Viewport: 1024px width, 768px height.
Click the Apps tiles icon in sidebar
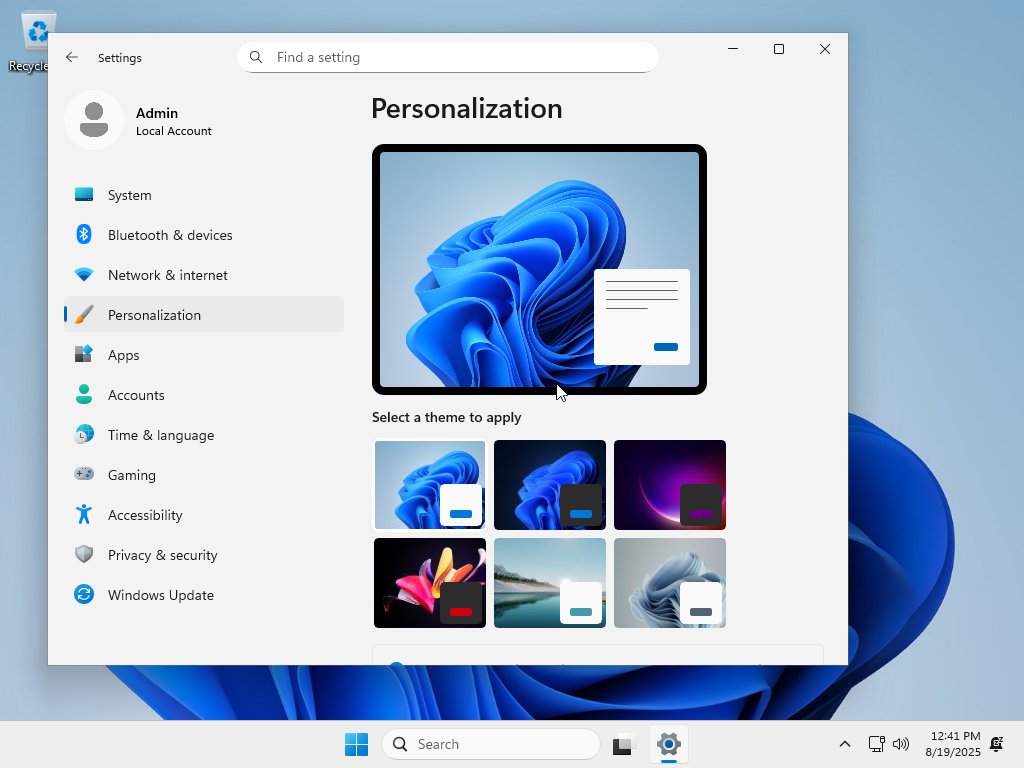pos(84,355)
